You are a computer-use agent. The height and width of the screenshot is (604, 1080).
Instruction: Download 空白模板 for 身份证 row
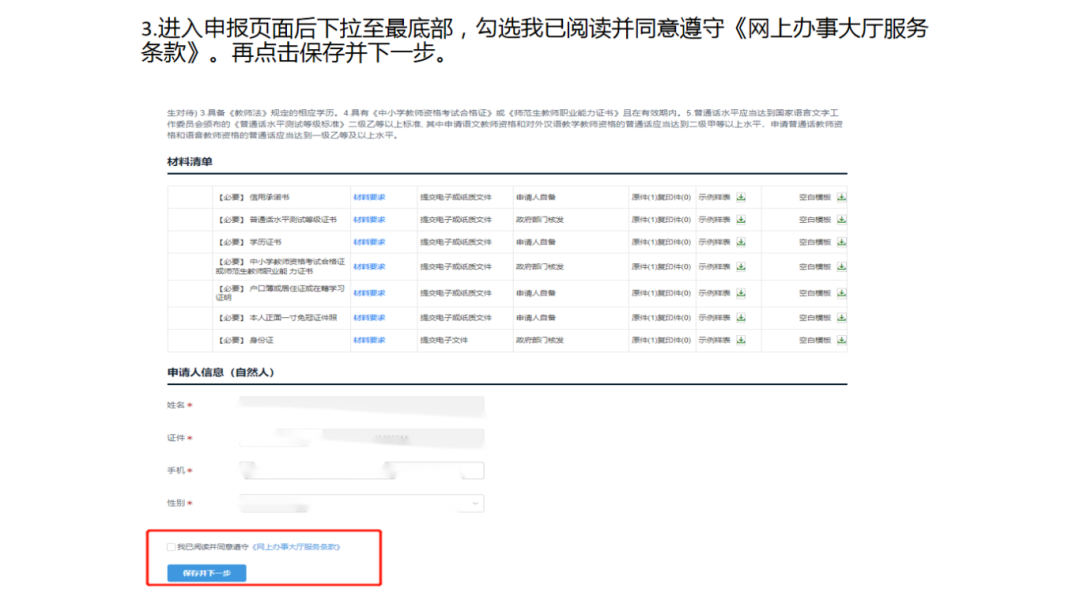coord(841,340)
